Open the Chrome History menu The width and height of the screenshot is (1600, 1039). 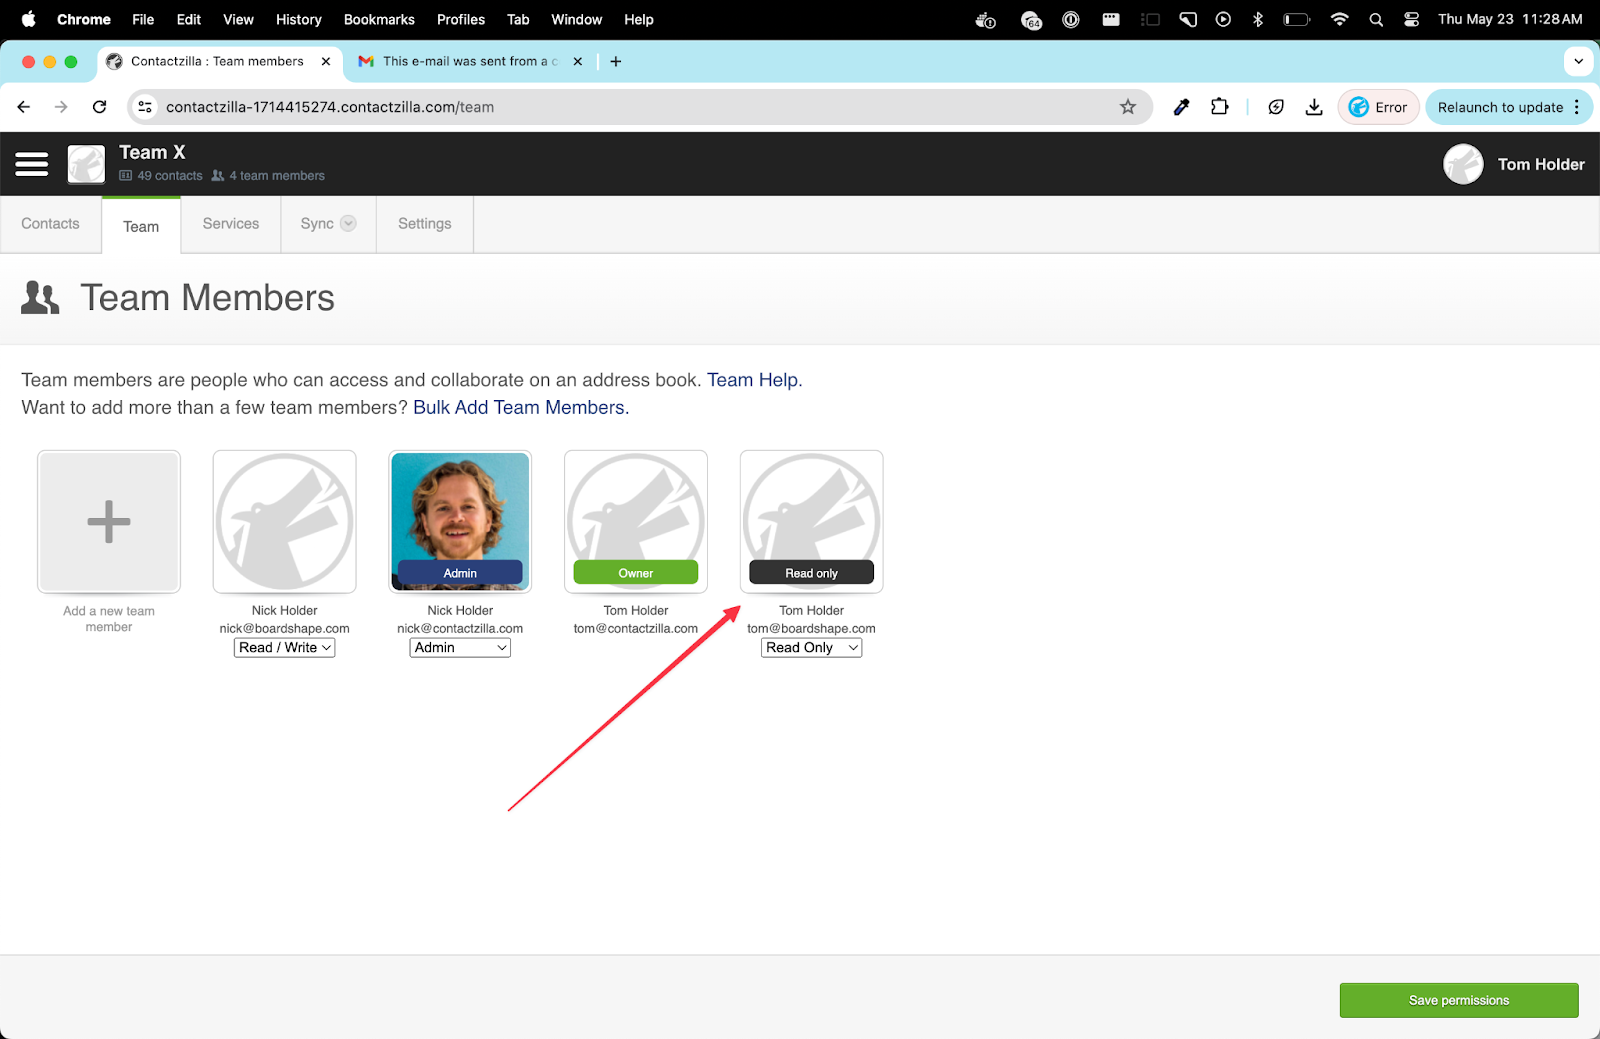click(x=299, y=19)
